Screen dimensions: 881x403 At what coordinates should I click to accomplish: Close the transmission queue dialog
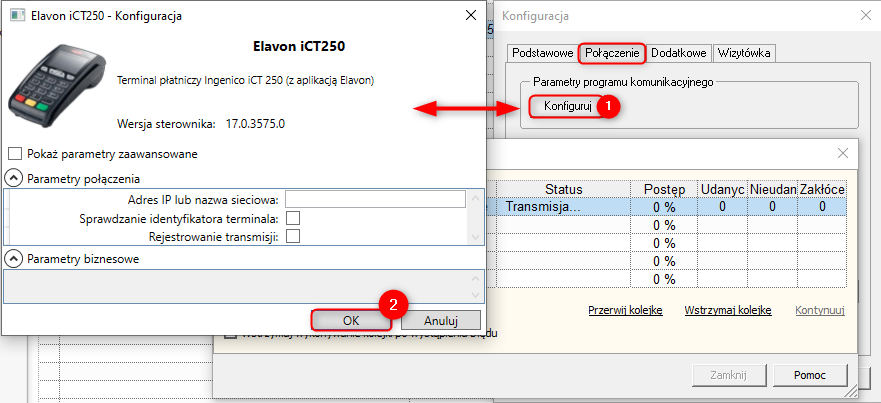(x=843, y=153)
